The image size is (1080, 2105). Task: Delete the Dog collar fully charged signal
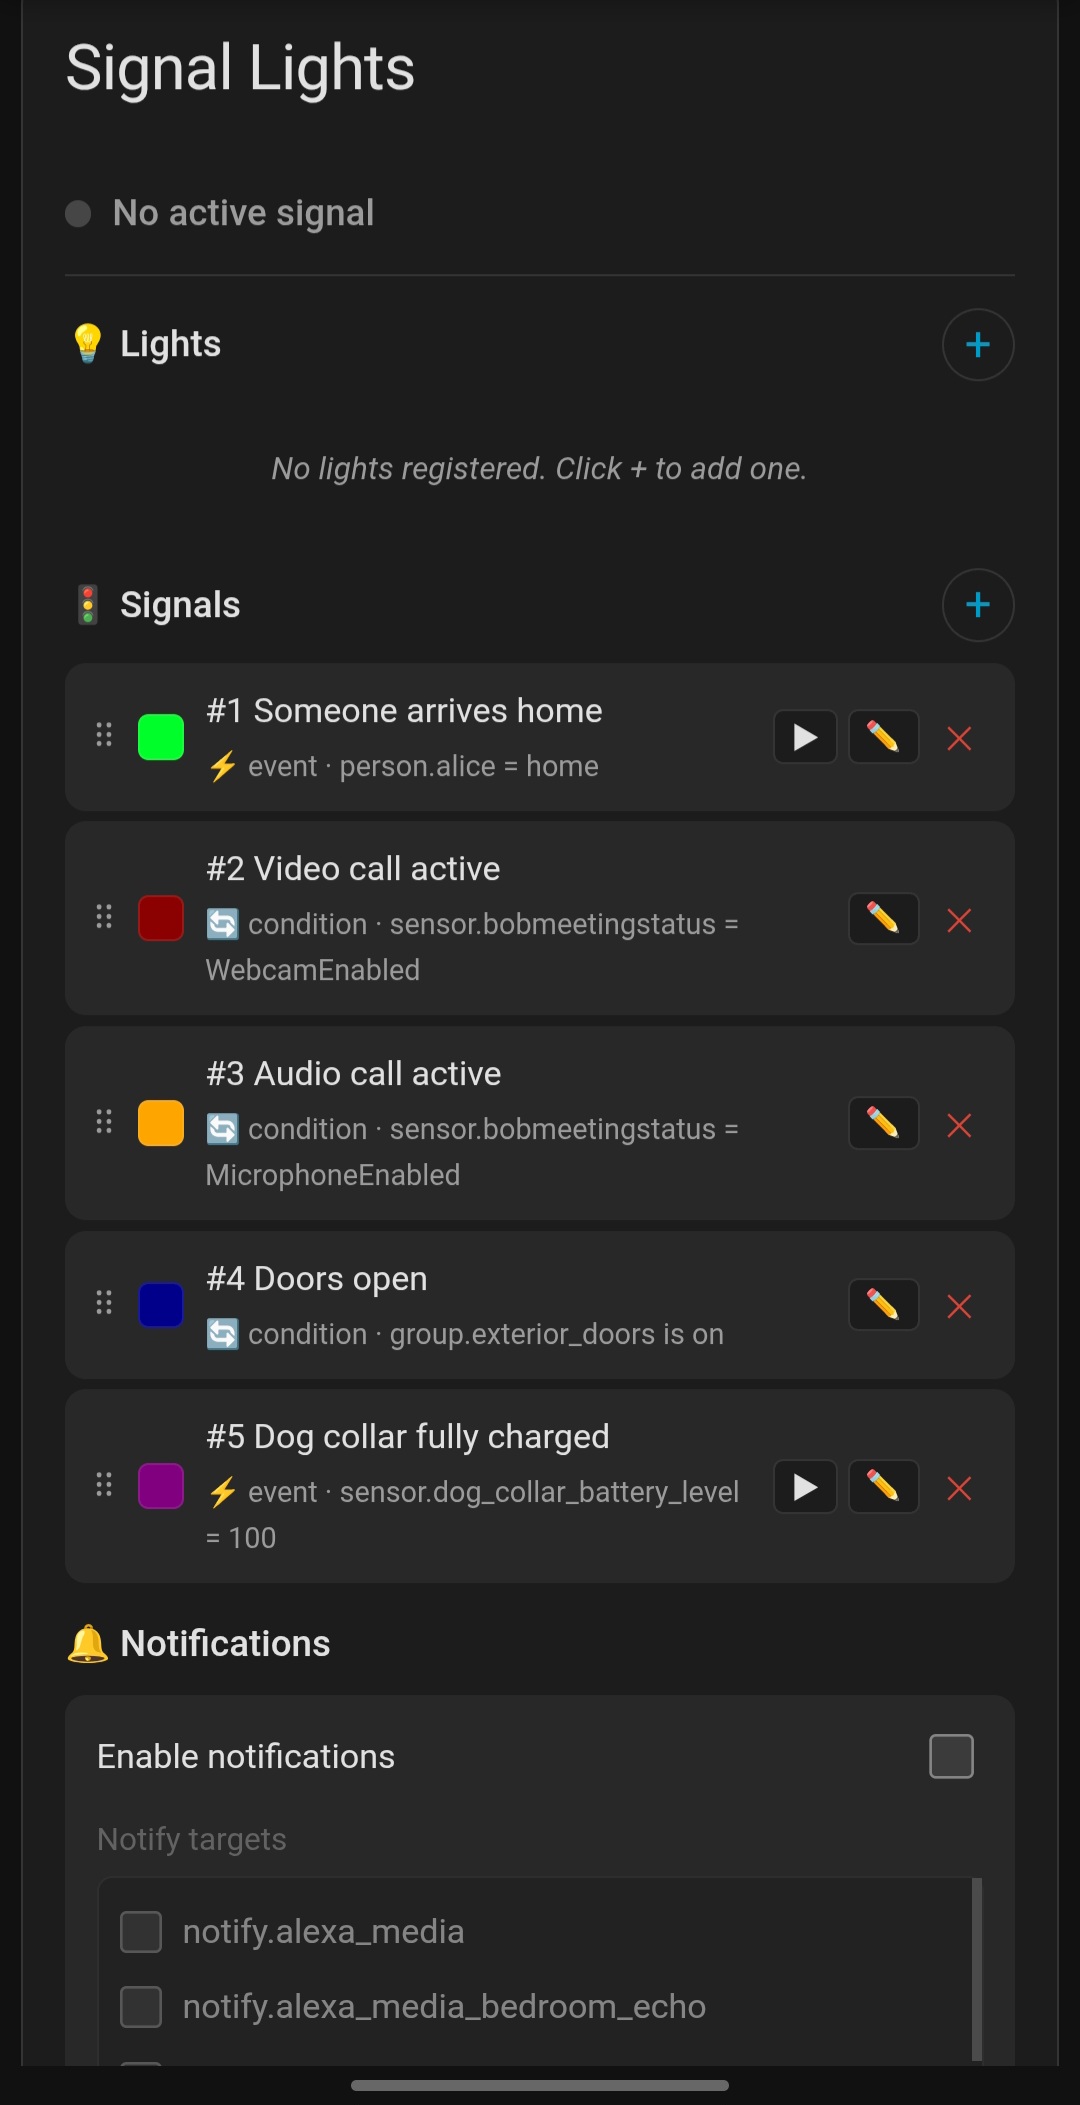(959, 1488)
